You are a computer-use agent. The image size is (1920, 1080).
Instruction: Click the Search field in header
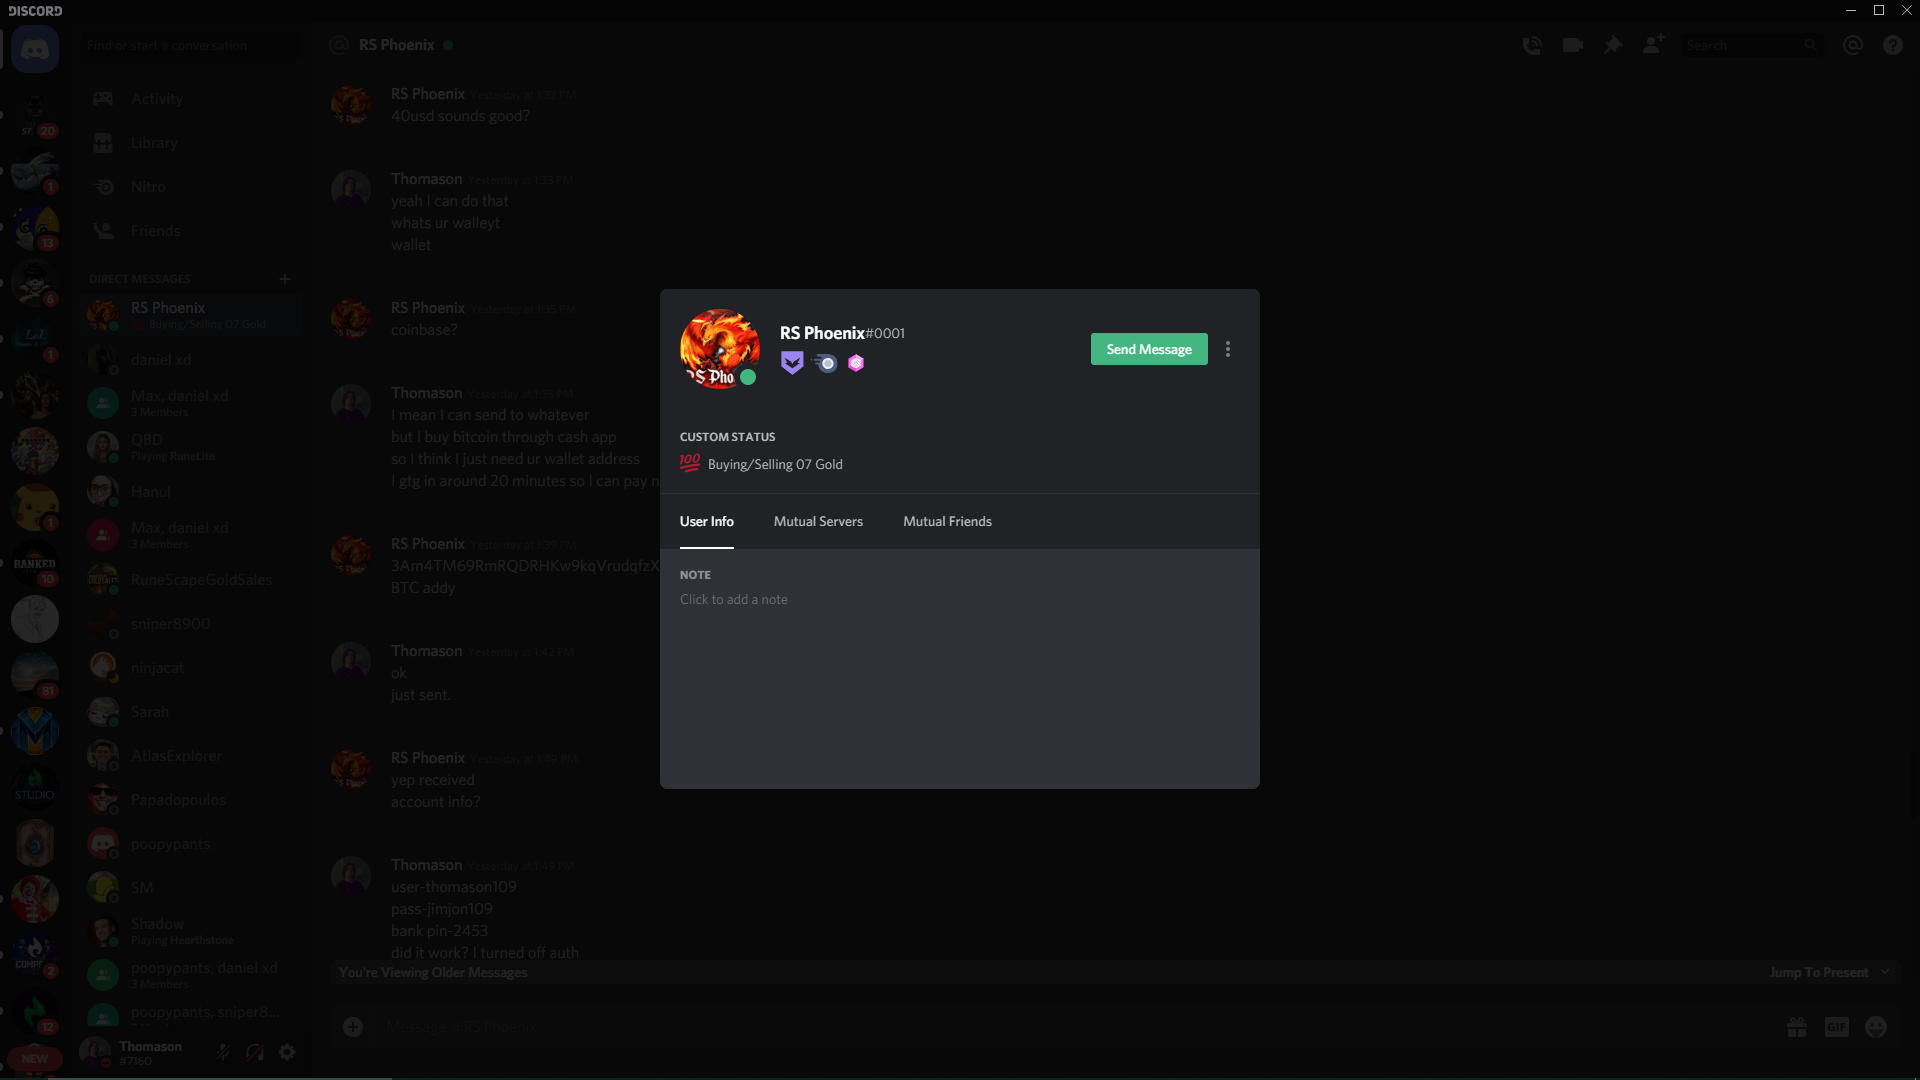[x=1752, y=45]
